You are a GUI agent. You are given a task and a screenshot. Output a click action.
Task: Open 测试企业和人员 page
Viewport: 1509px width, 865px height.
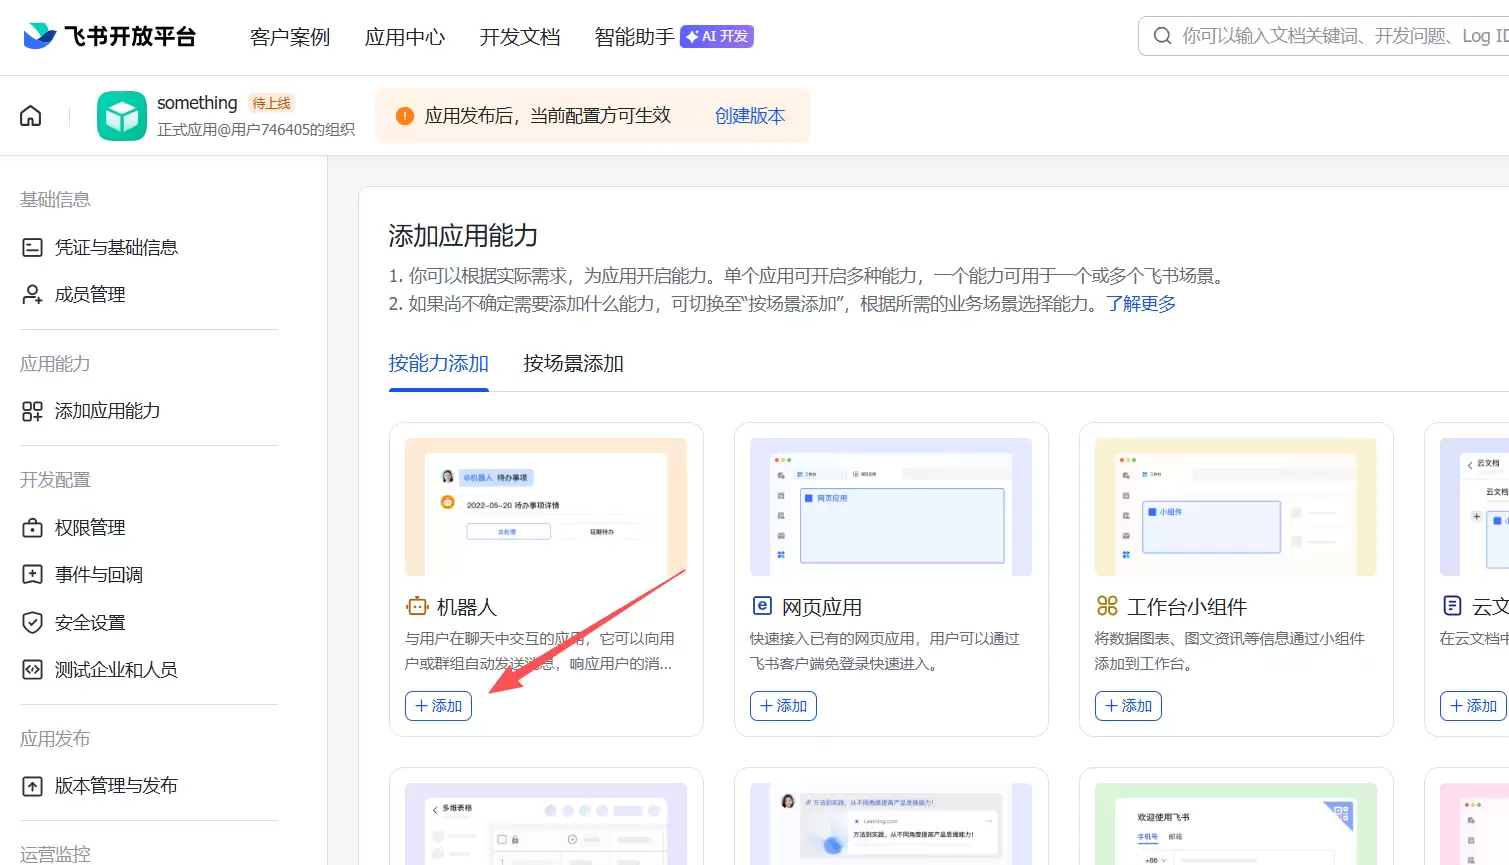[x=115, y=669]
